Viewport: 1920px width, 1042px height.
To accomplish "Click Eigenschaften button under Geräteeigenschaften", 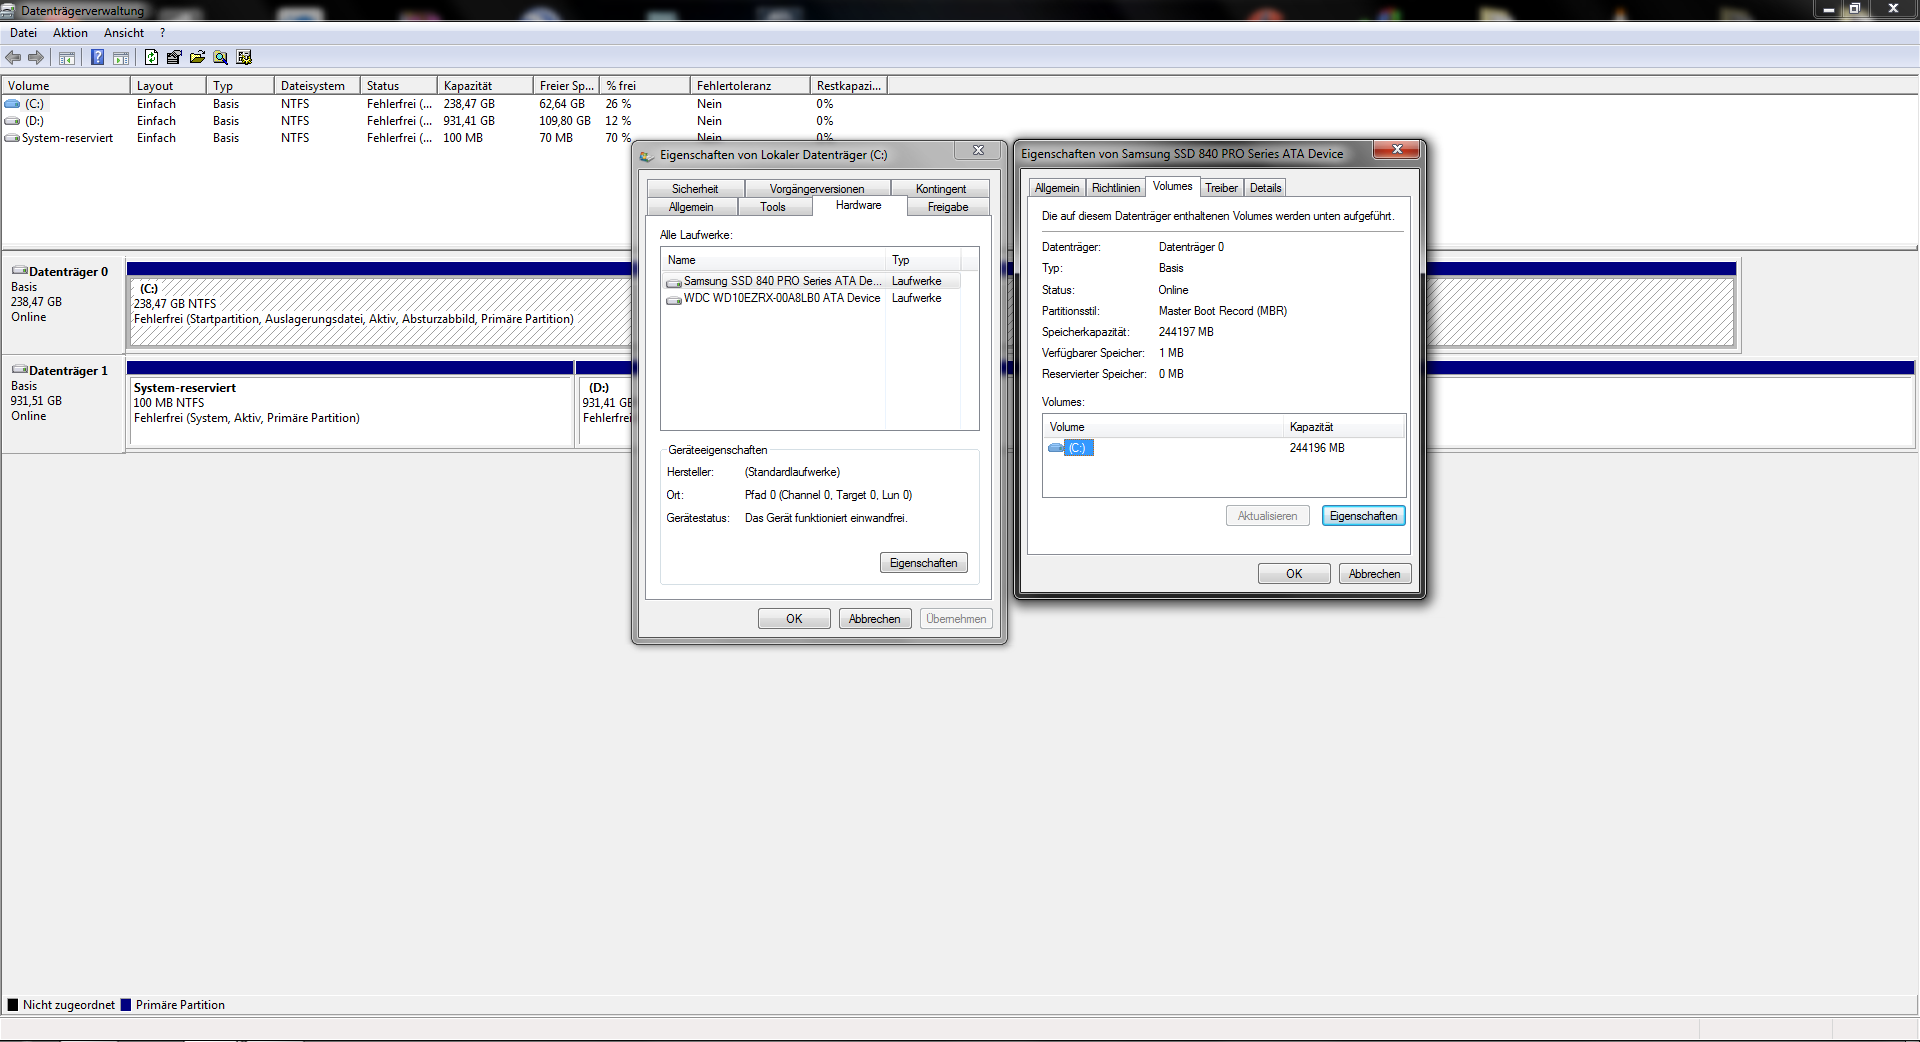I will click(924, 563).
